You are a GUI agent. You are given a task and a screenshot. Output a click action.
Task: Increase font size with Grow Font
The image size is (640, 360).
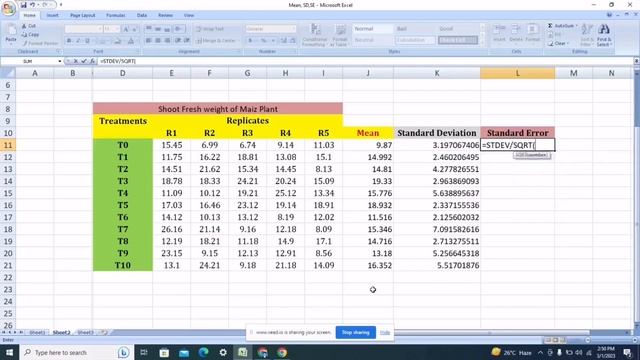coord(126,29)
